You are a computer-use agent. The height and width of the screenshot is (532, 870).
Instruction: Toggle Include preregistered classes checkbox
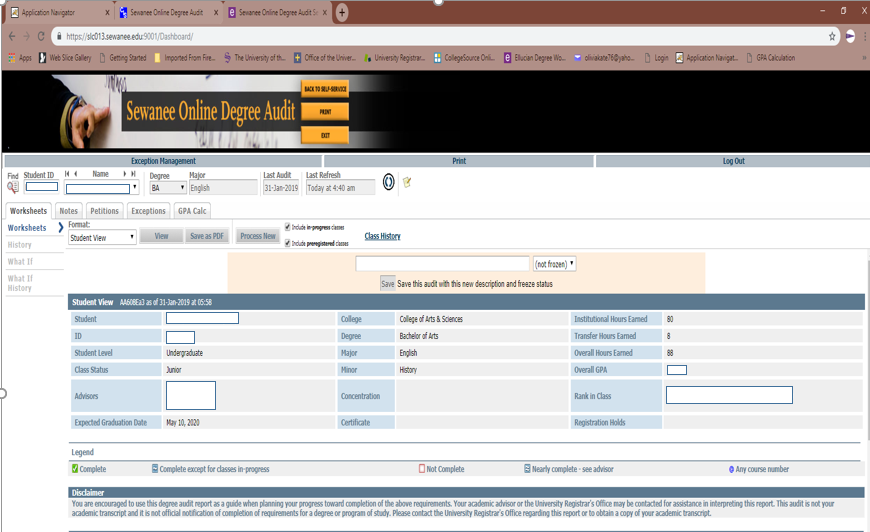[288, 243]
